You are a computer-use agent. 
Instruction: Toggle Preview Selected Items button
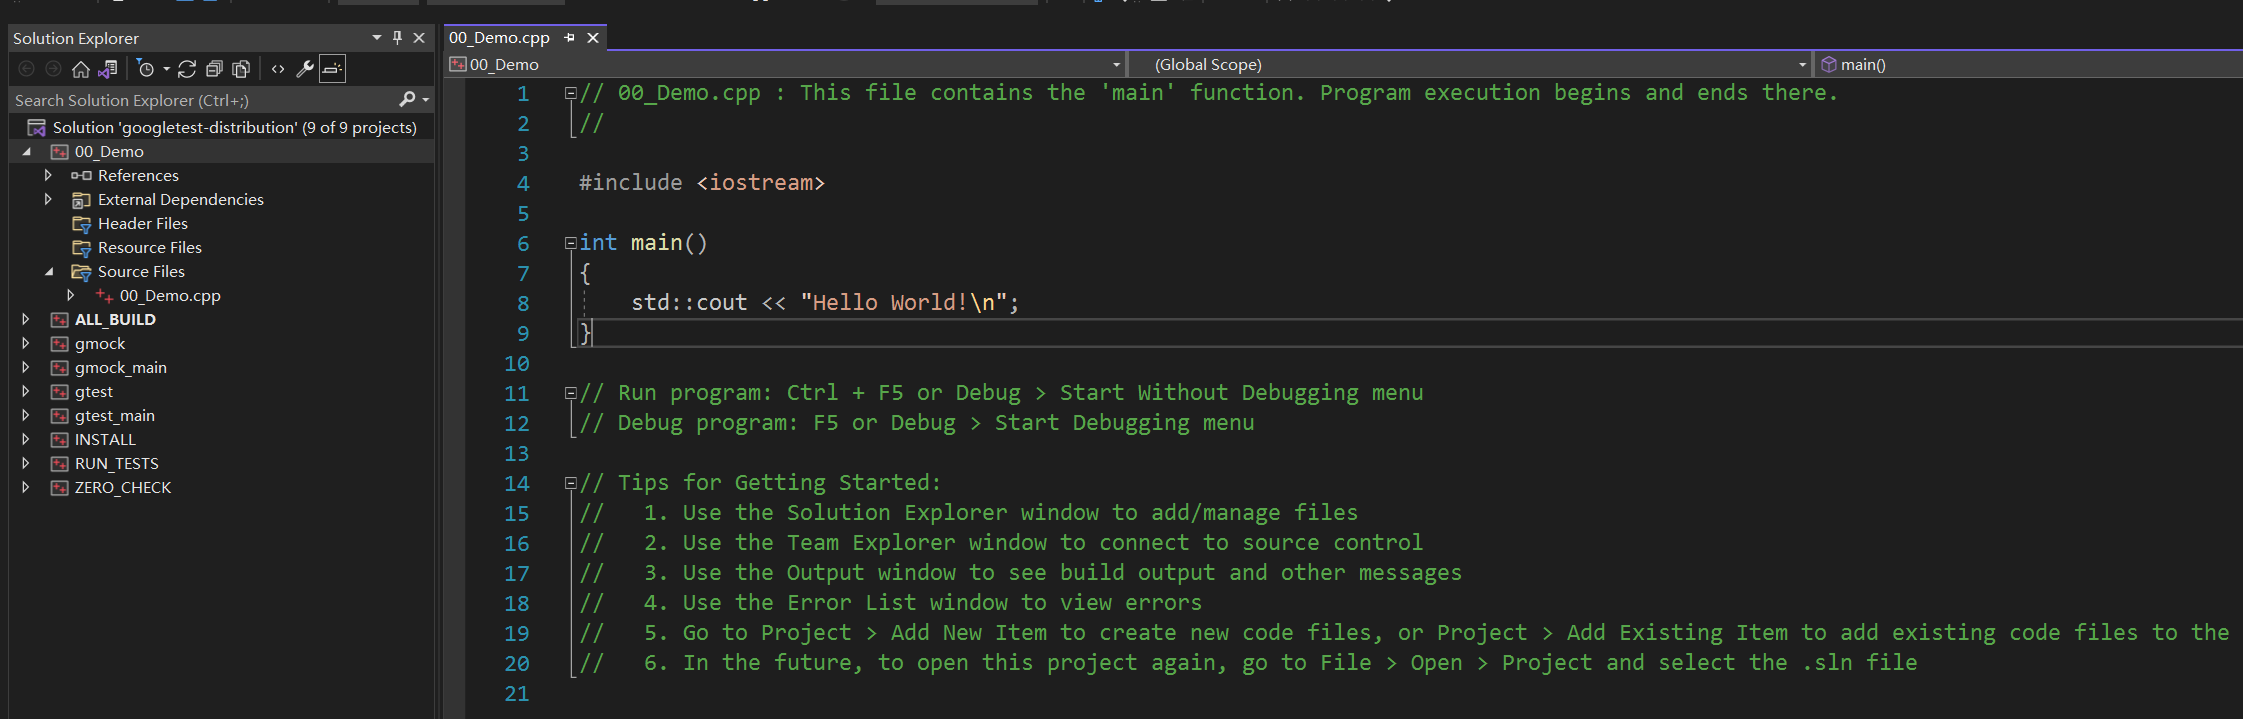333,69
